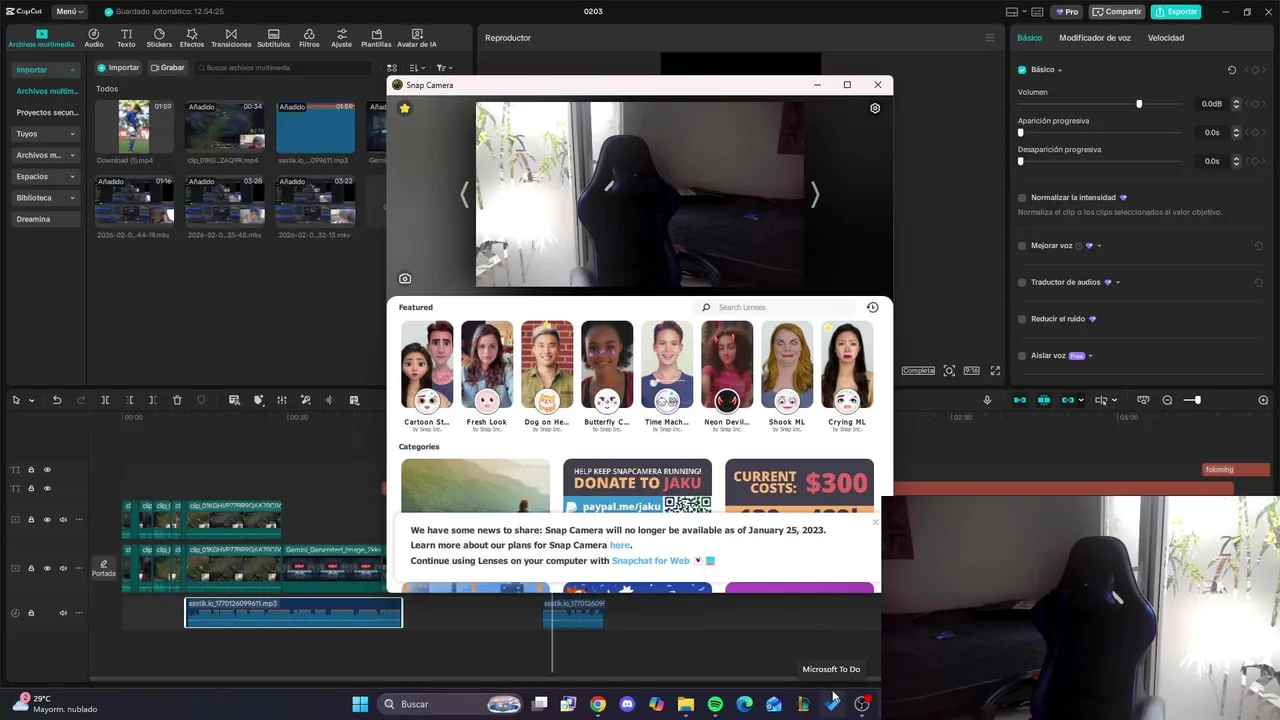
Task: Open the Texto tool in CapCut
Action: [126, 38]
